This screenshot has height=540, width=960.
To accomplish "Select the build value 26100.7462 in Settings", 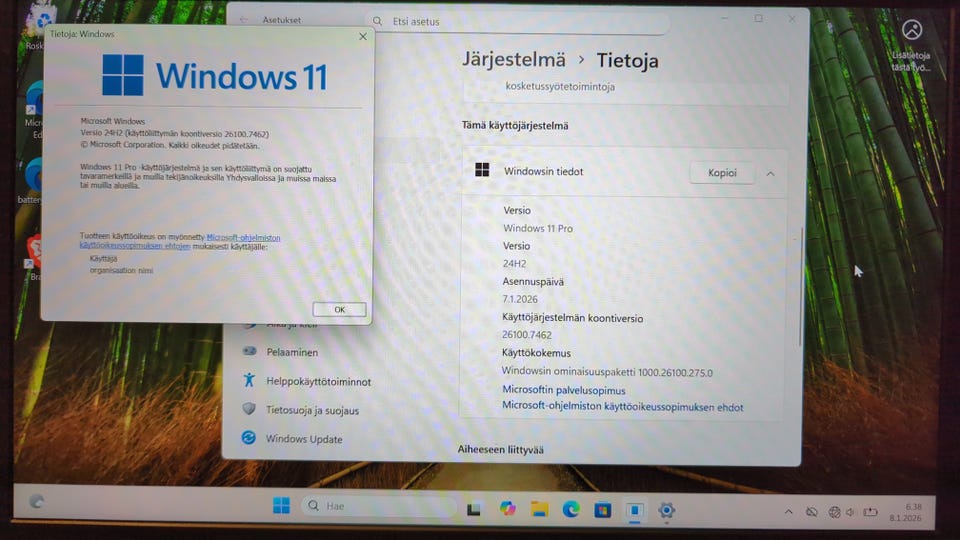I will click(x=527, y=335).
